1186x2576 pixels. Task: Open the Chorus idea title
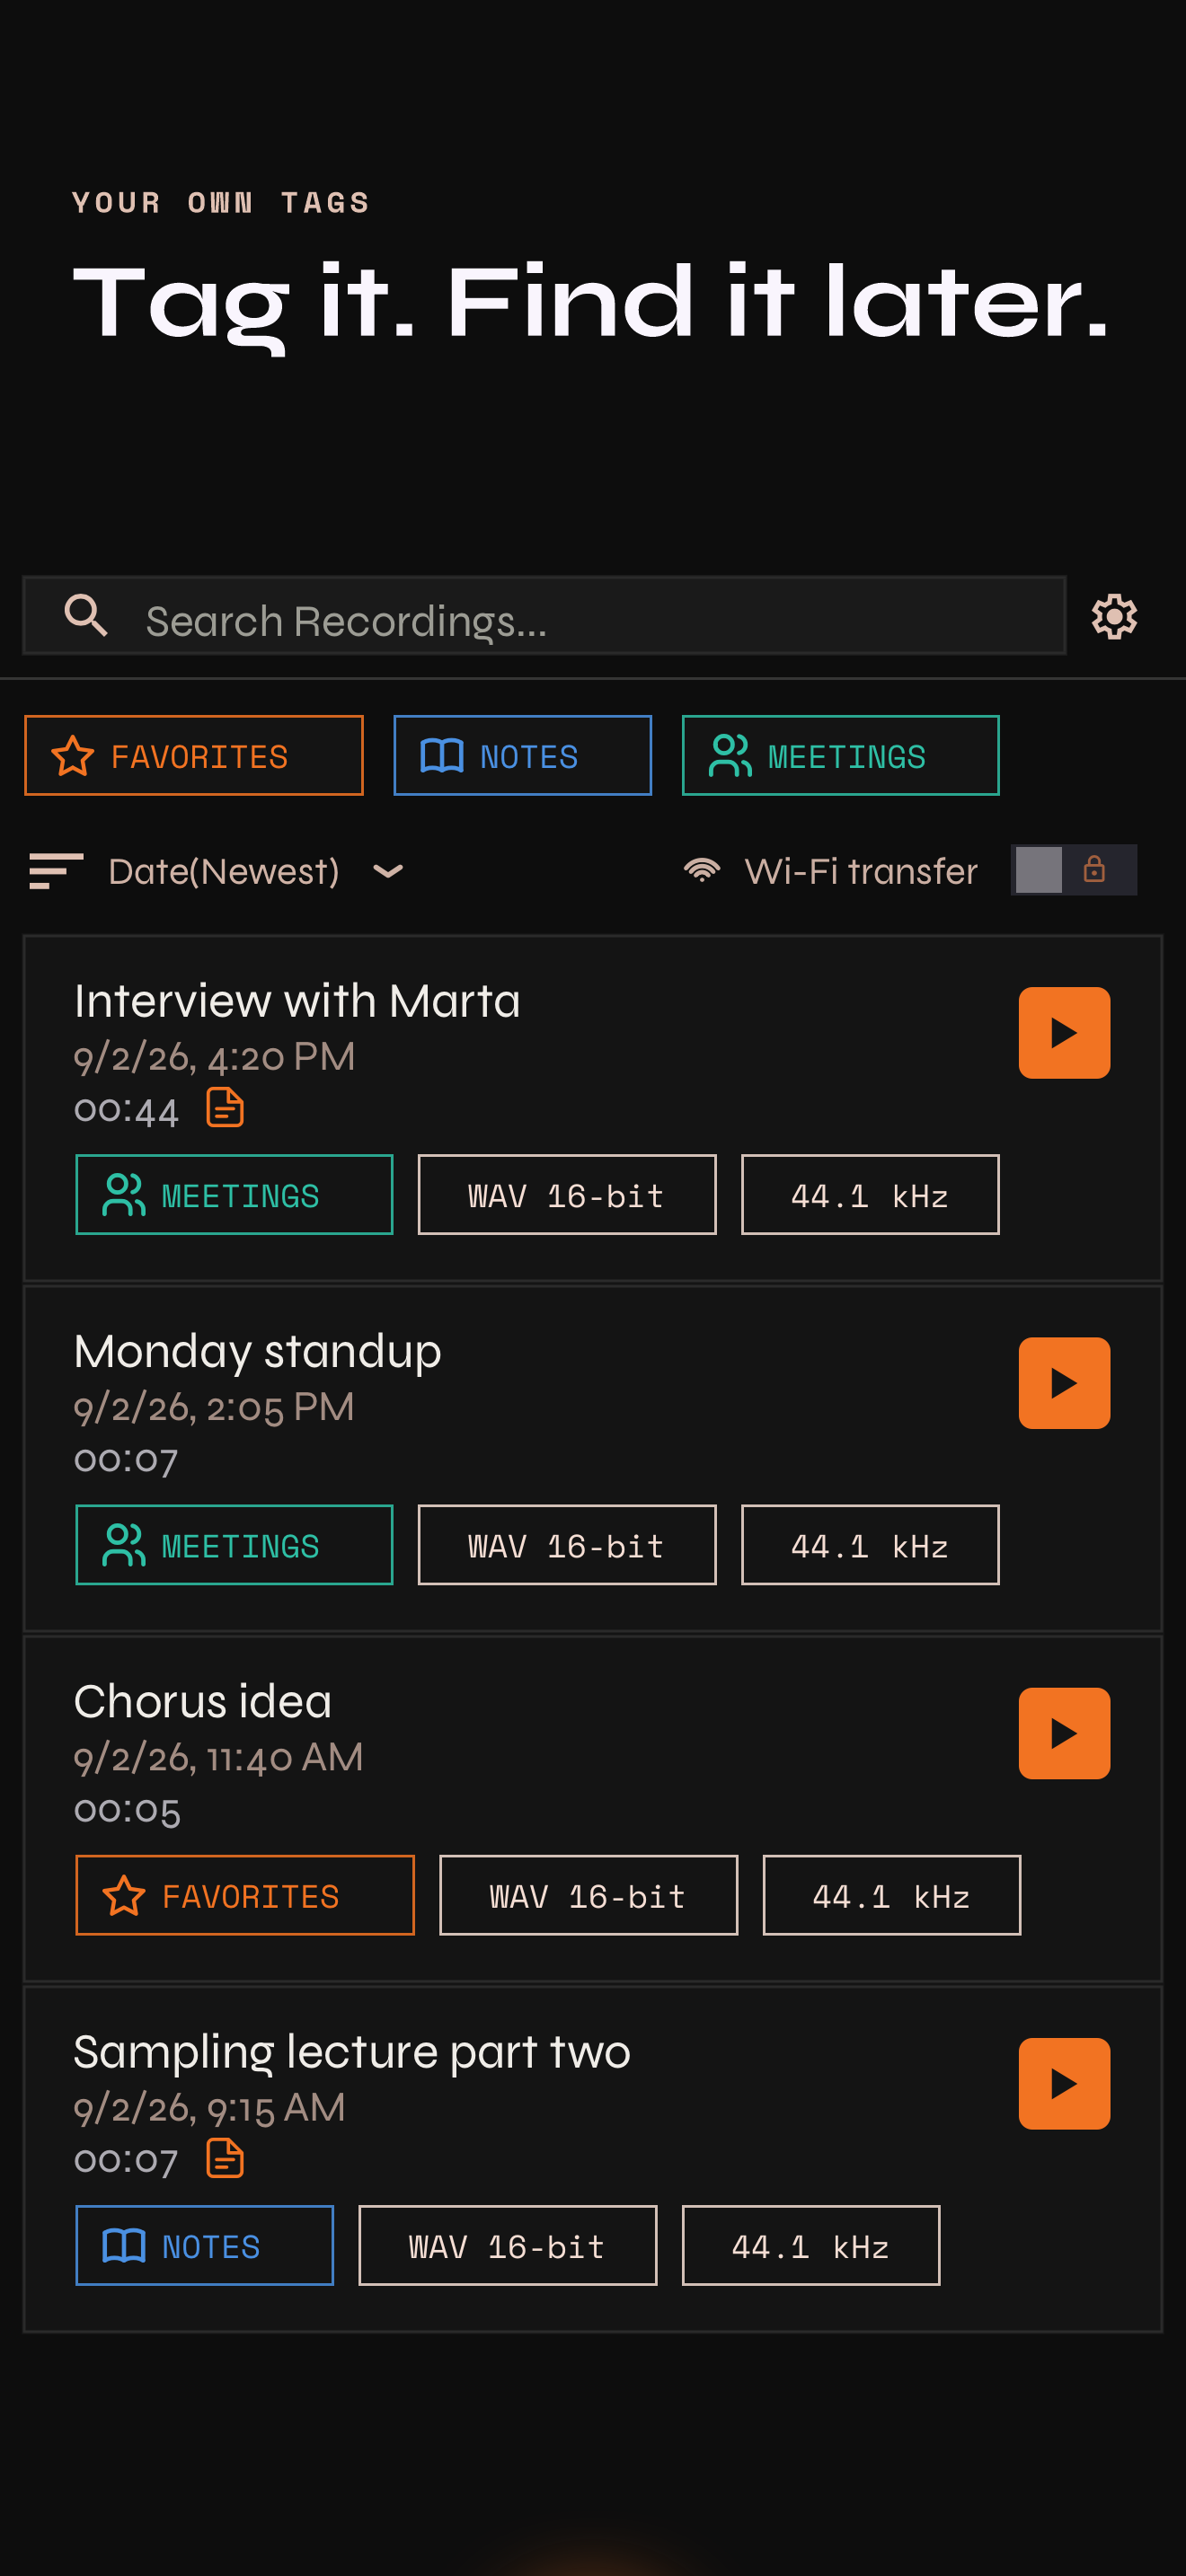pyautogui.click(x=203, y=1702)
